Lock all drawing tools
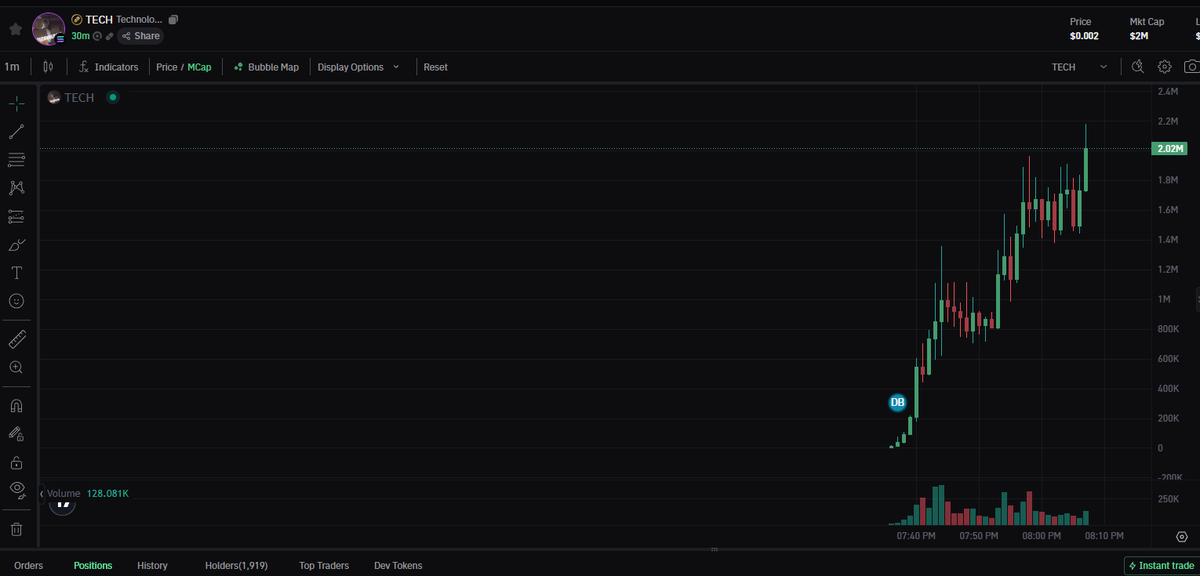The height and width of the screenshot is (576, 1200). pos(17,462)
